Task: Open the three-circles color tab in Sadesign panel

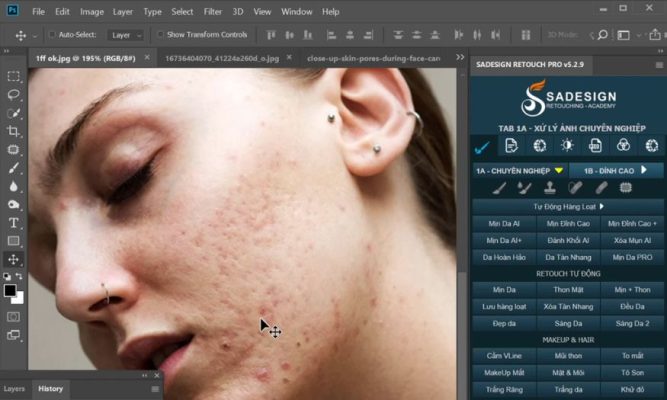Action: point(623,146)
